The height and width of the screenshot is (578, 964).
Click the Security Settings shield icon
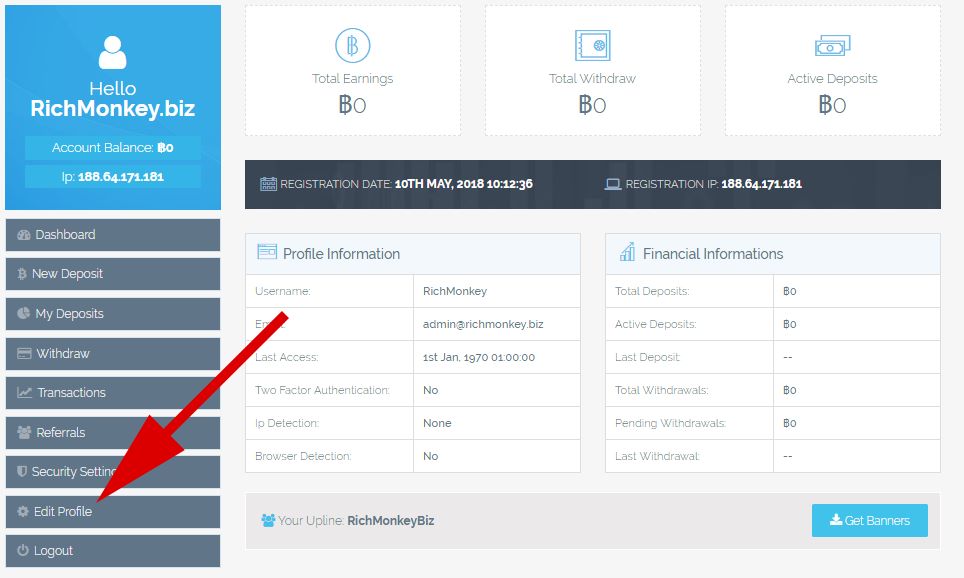[x=22, y=472]
